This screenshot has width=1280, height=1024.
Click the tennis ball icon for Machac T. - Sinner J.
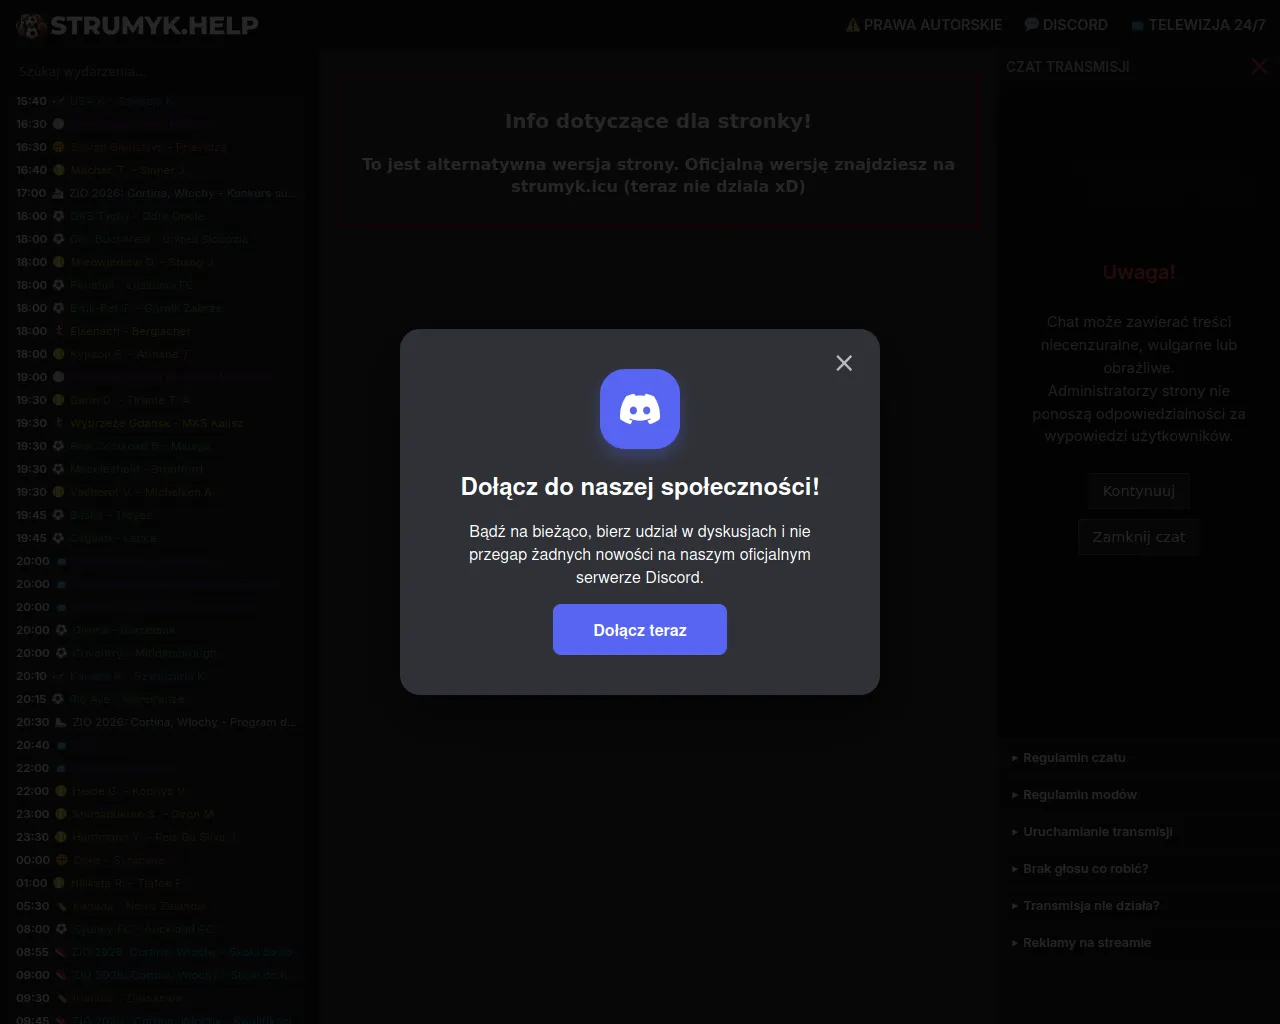[x=59, y=170]
